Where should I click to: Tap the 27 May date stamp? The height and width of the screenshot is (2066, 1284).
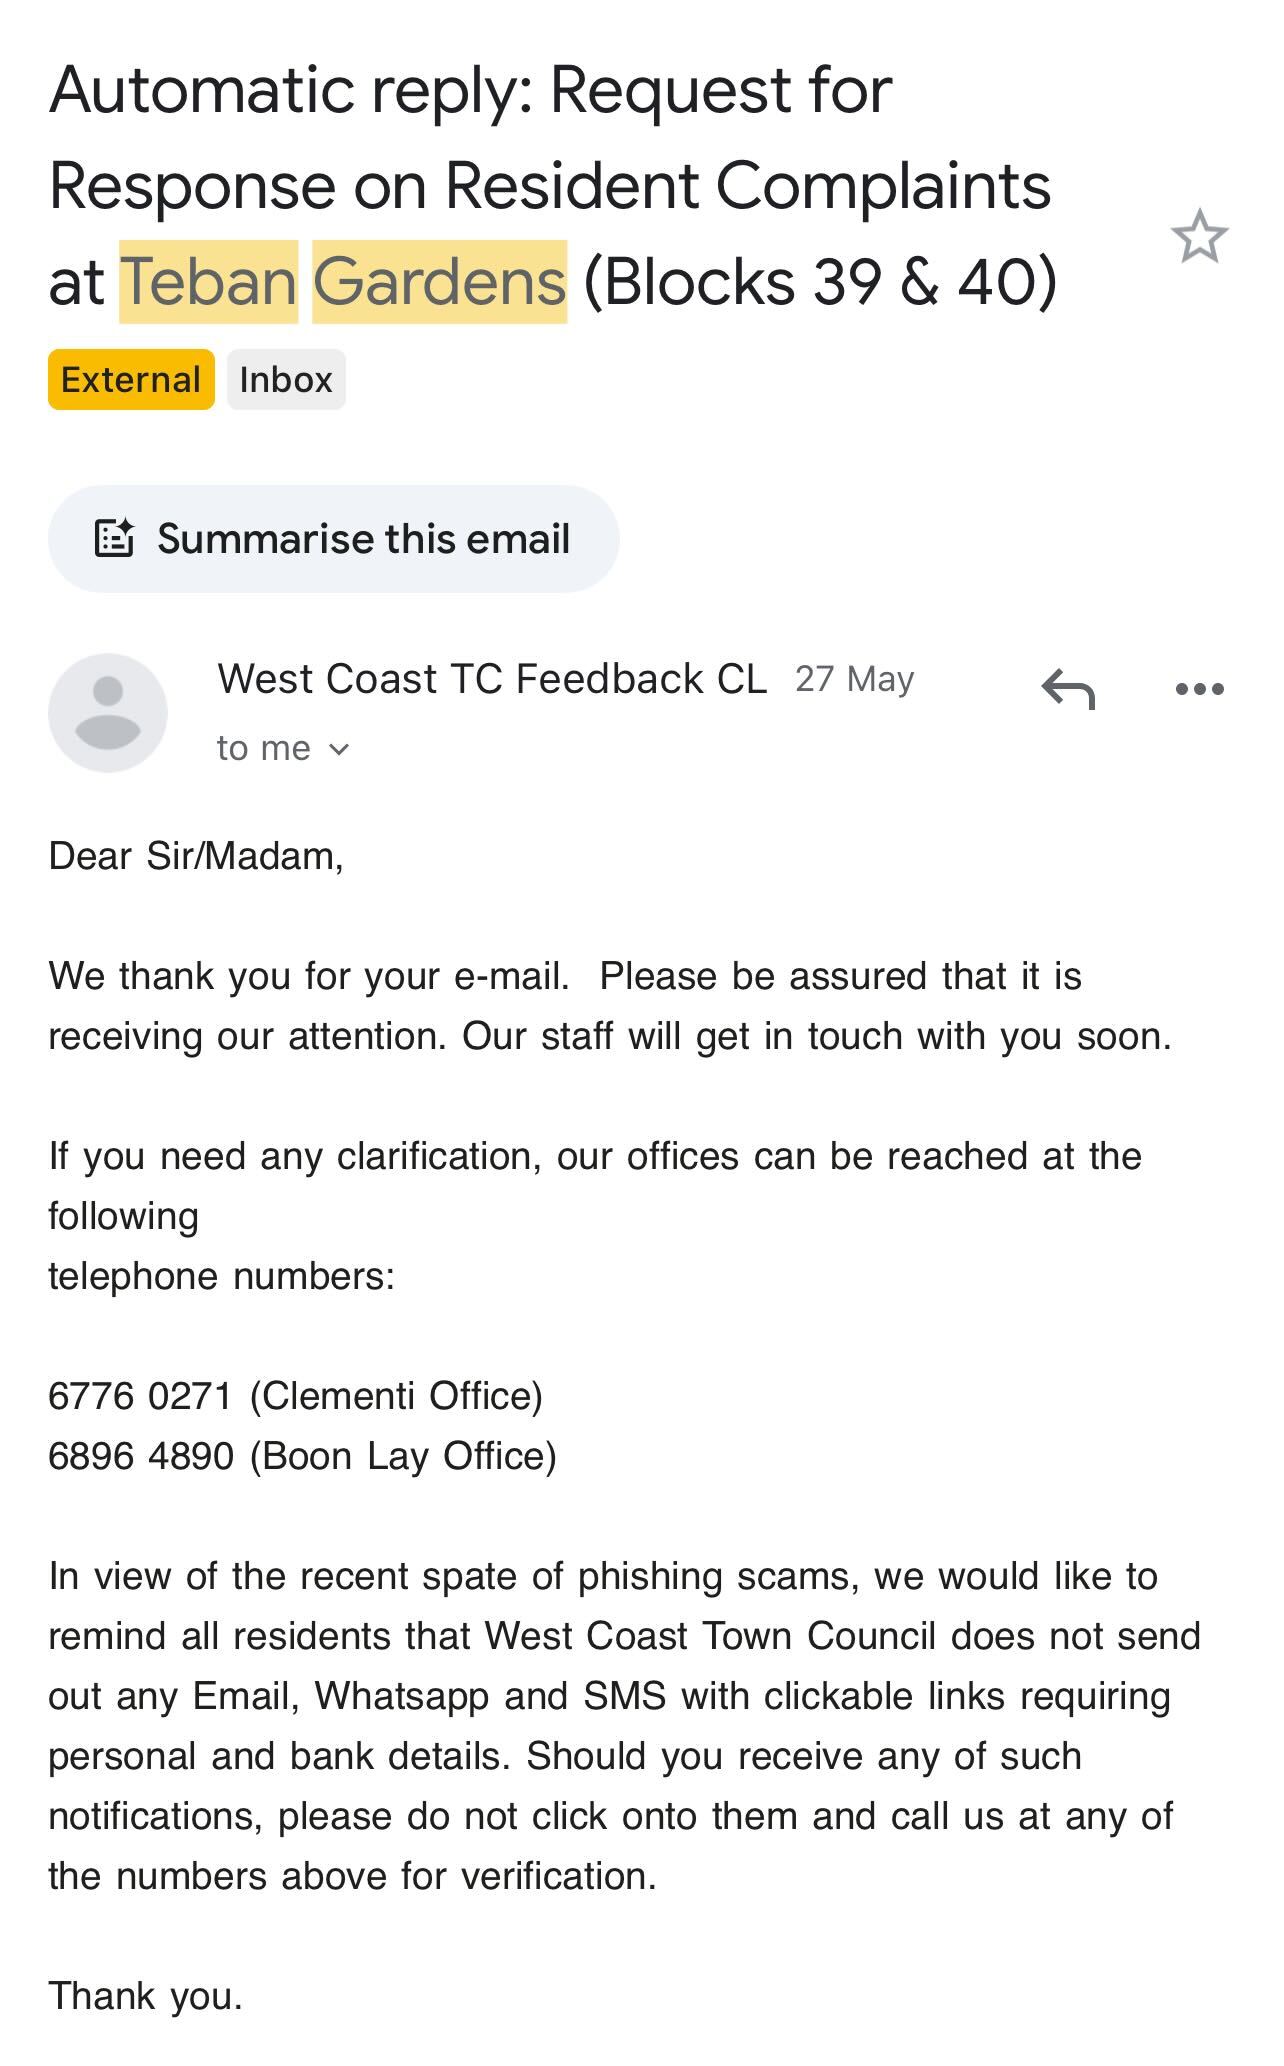pos(855,679)
